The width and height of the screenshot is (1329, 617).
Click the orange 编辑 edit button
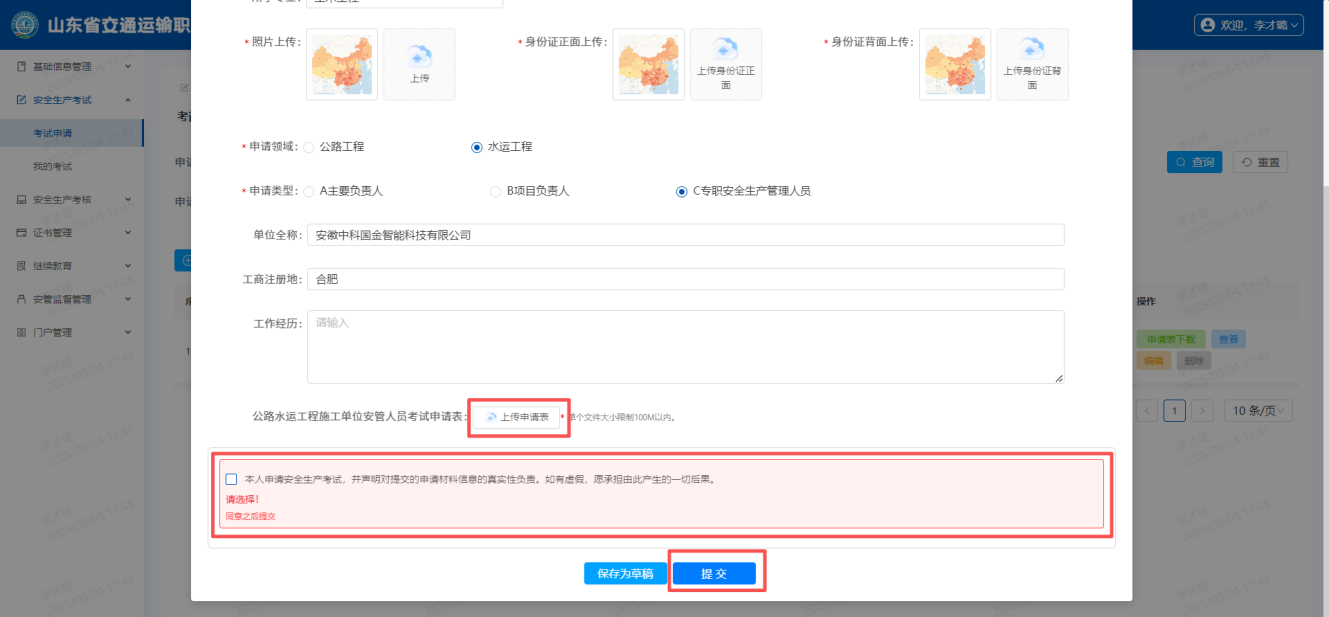click(1153, 361)
